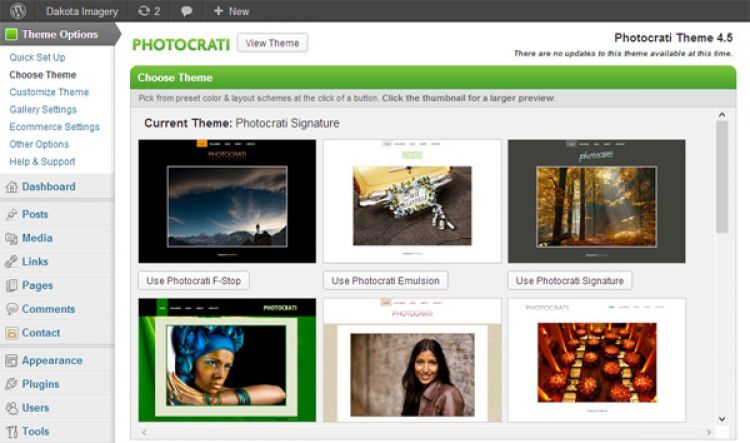Click the horizontal scroll right arrow

click(709, 432)
